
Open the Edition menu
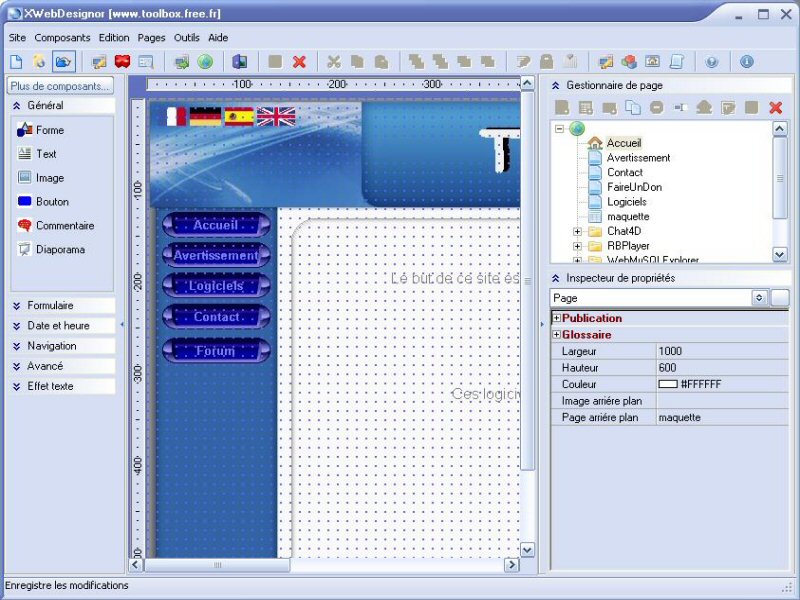point(114,37)
